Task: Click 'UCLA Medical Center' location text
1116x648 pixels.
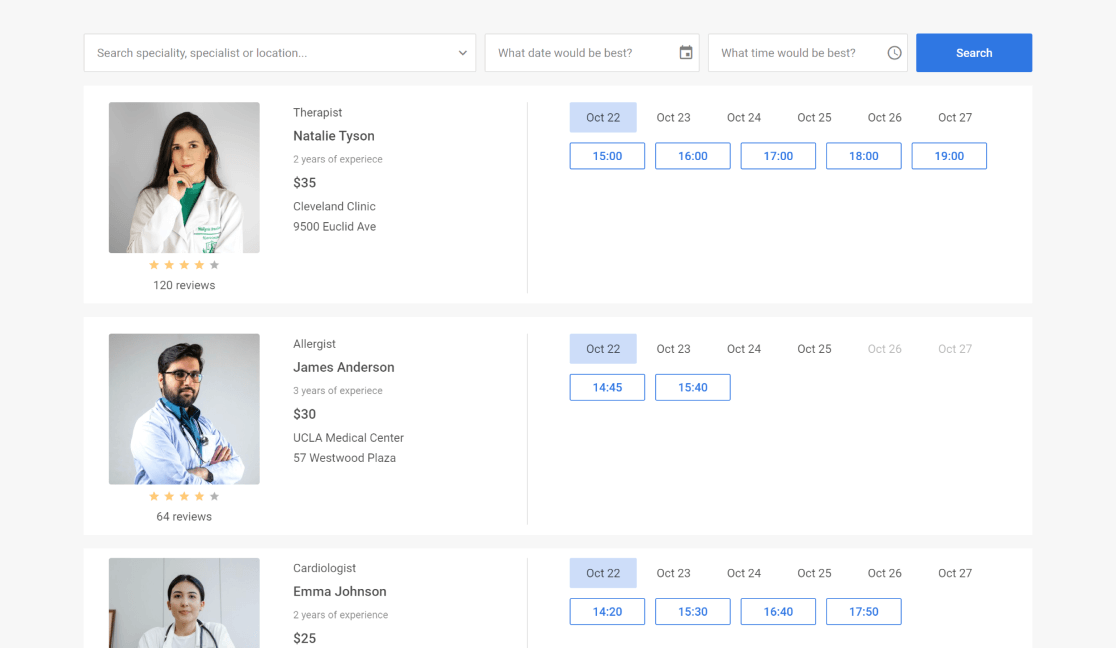Action: click(349, 438)
